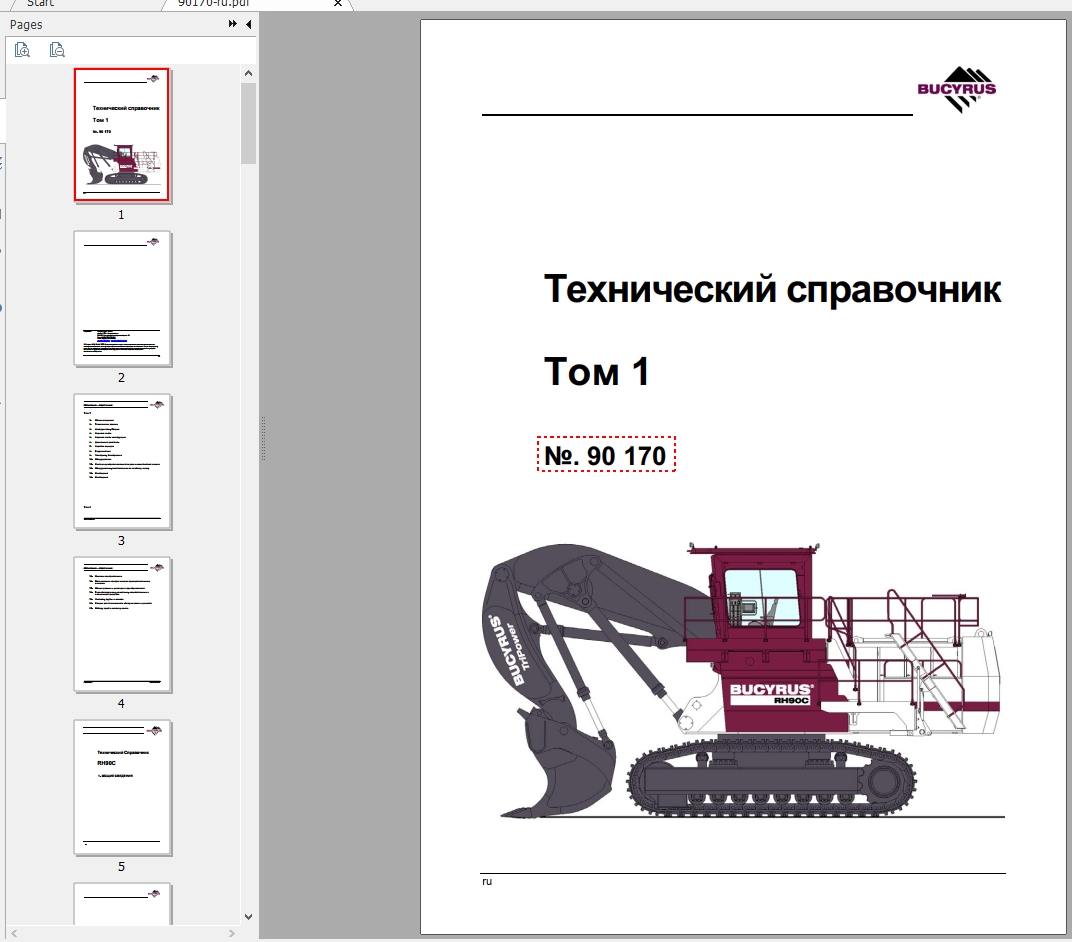1072x942 pixels.
Task: Click the ru language label on the cover page
Action: point(486,881)
